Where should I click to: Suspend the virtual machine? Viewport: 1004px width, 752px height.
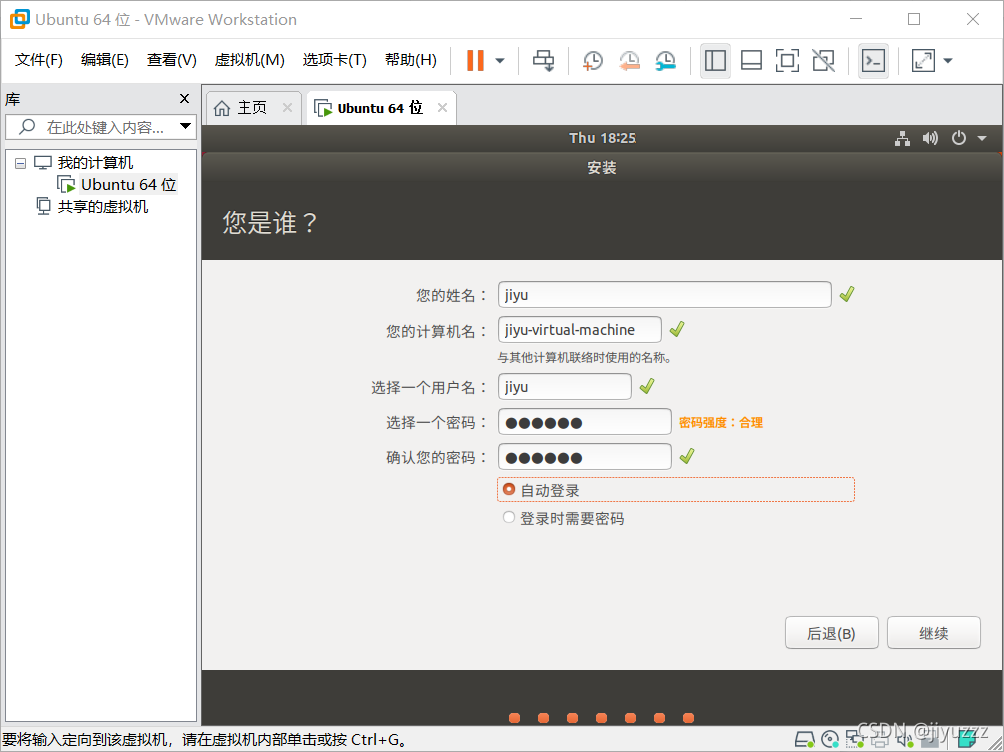tap(474, 60)
